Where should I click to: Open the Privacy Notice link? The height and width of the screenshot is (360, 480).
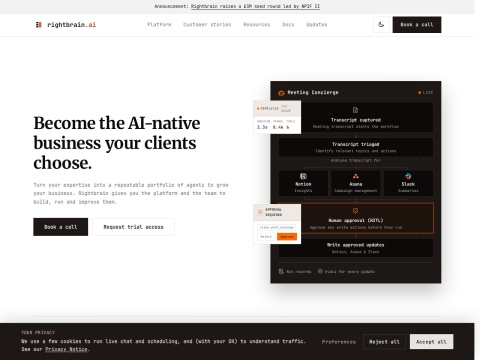click(x=66, y=349)
